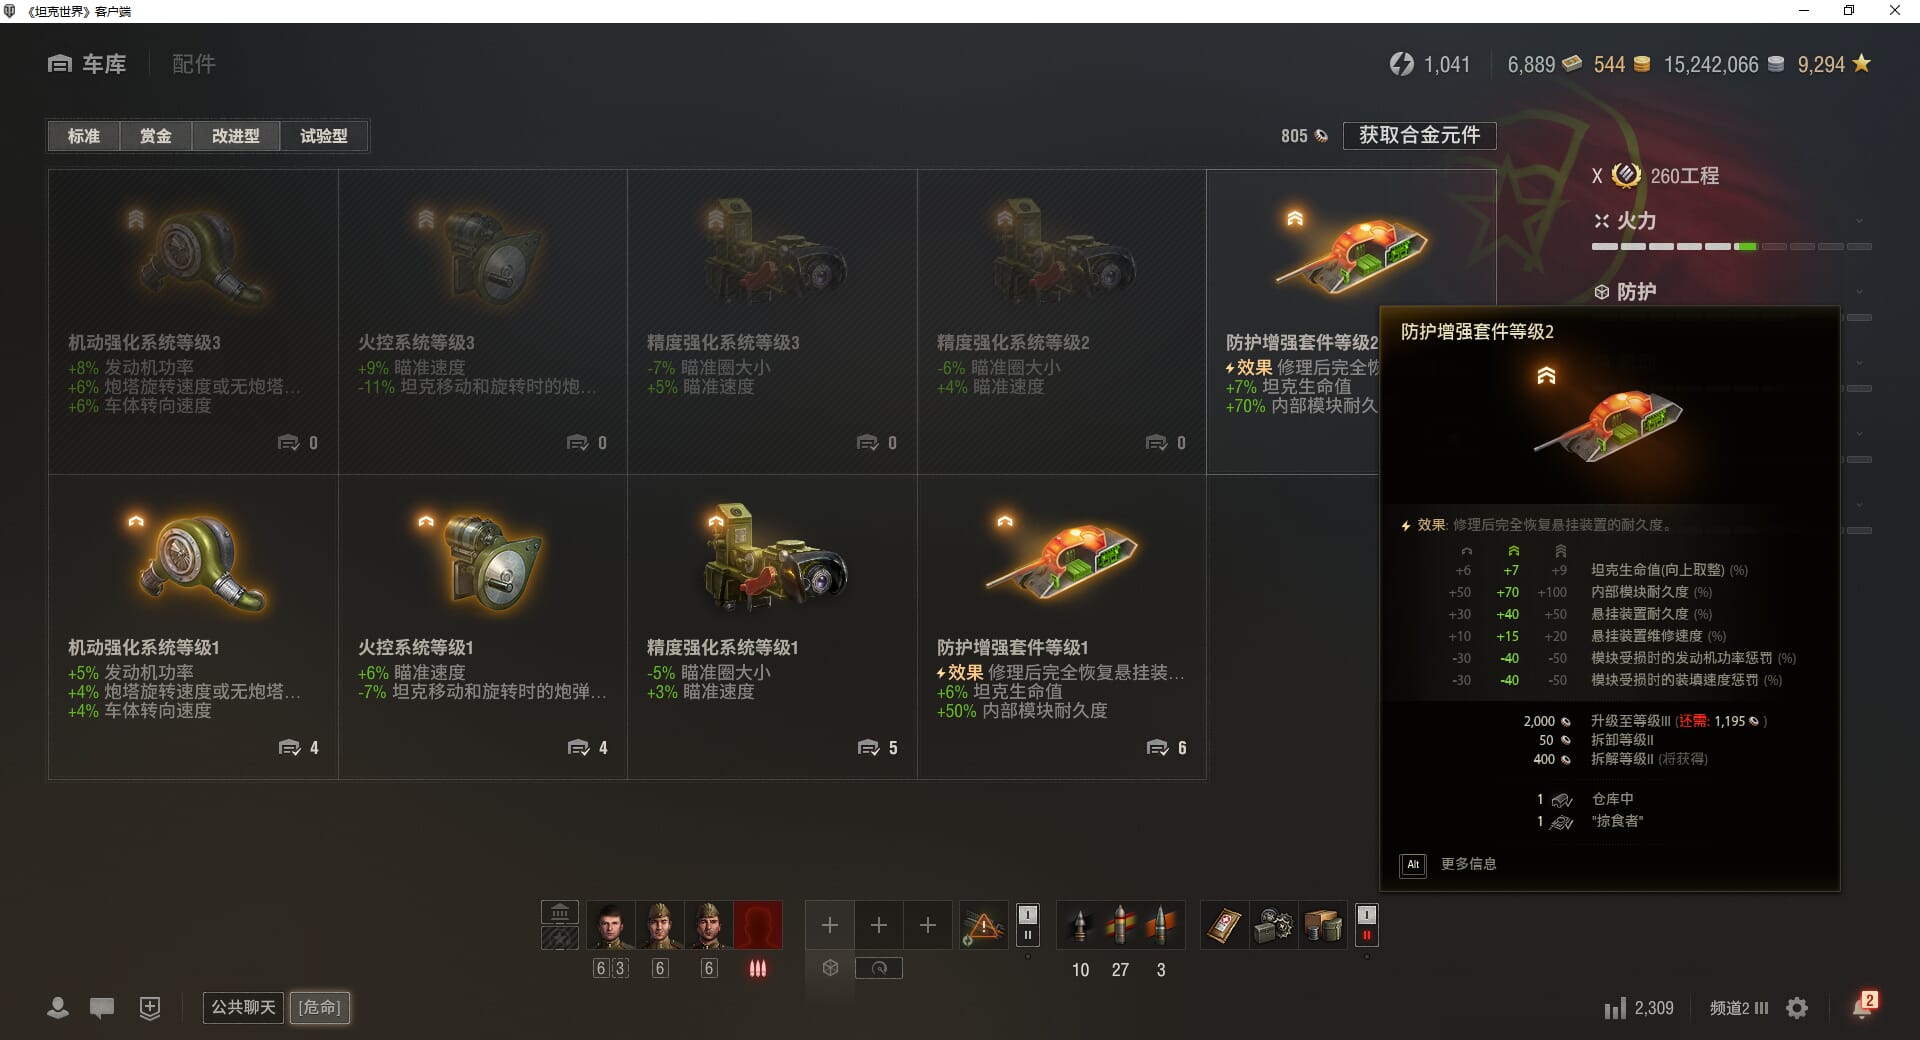Viewport: 1920px width, 1040px height.
Task: Switch to the 试验型 tab
Action: point(324,136)
